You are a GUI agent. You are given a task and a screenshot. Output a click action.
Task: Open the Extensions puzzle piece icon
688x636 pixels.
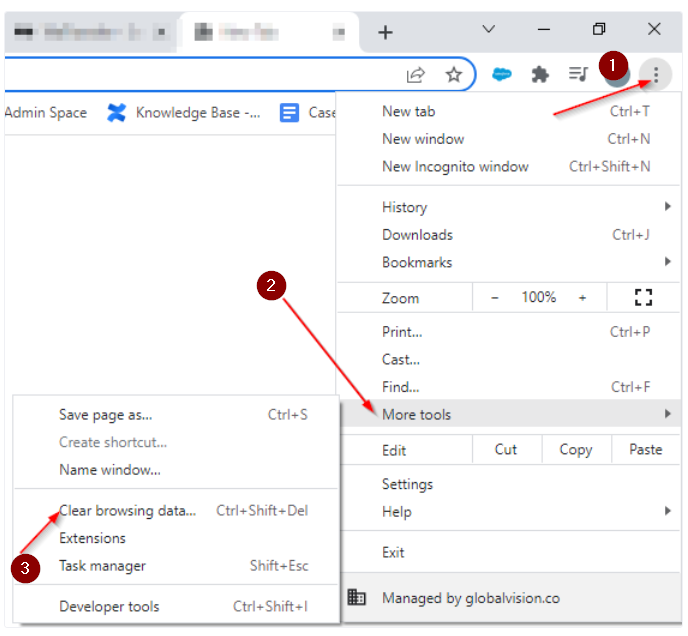coord(540,74)
